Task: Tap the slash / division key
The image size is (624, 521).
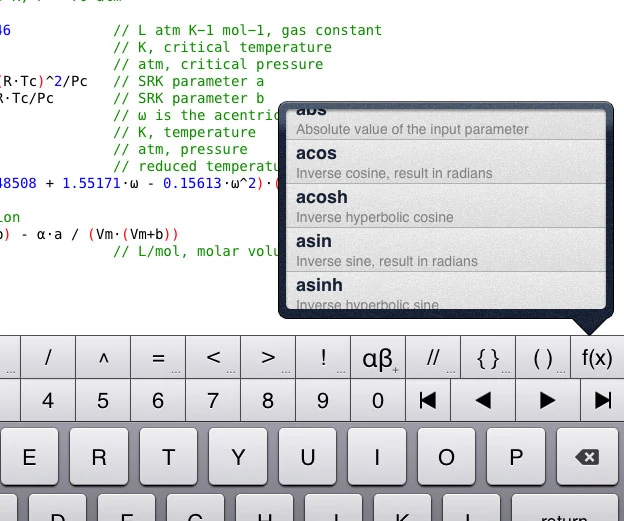Action: pos(48,357)
